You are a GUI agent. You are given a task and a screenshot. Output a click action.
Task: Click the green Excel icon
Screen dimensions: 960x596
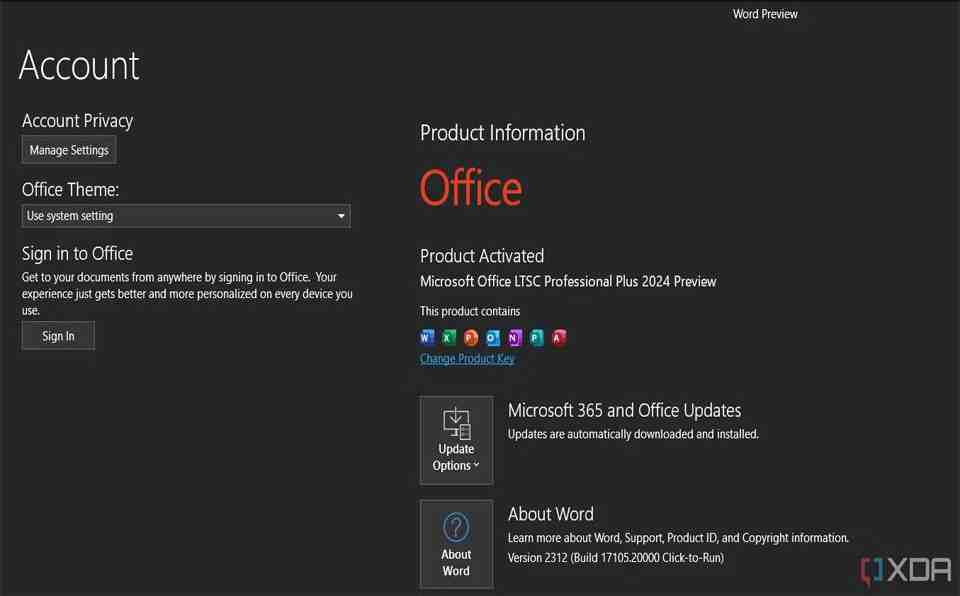coord(449,338)
